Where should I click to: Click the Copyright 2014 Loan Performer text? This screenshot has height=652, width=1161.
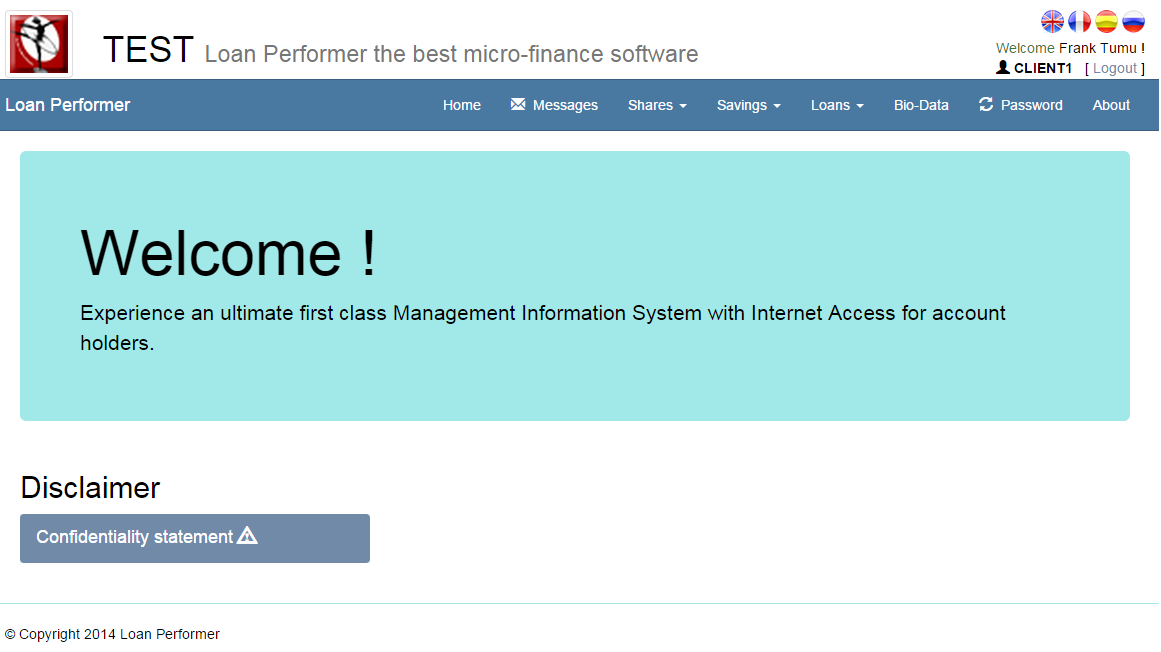pos(112,634)
